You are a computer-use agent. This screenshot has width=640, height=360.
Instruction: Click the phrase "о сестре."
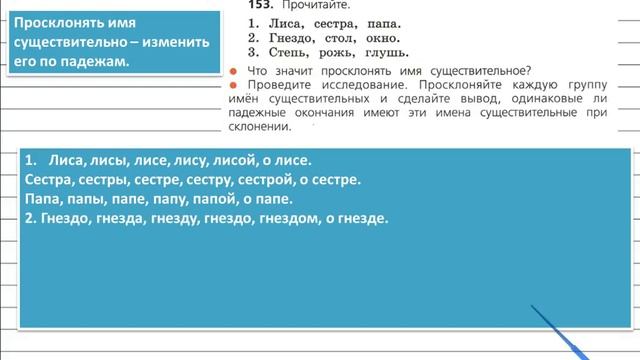(x=330, y=180)
